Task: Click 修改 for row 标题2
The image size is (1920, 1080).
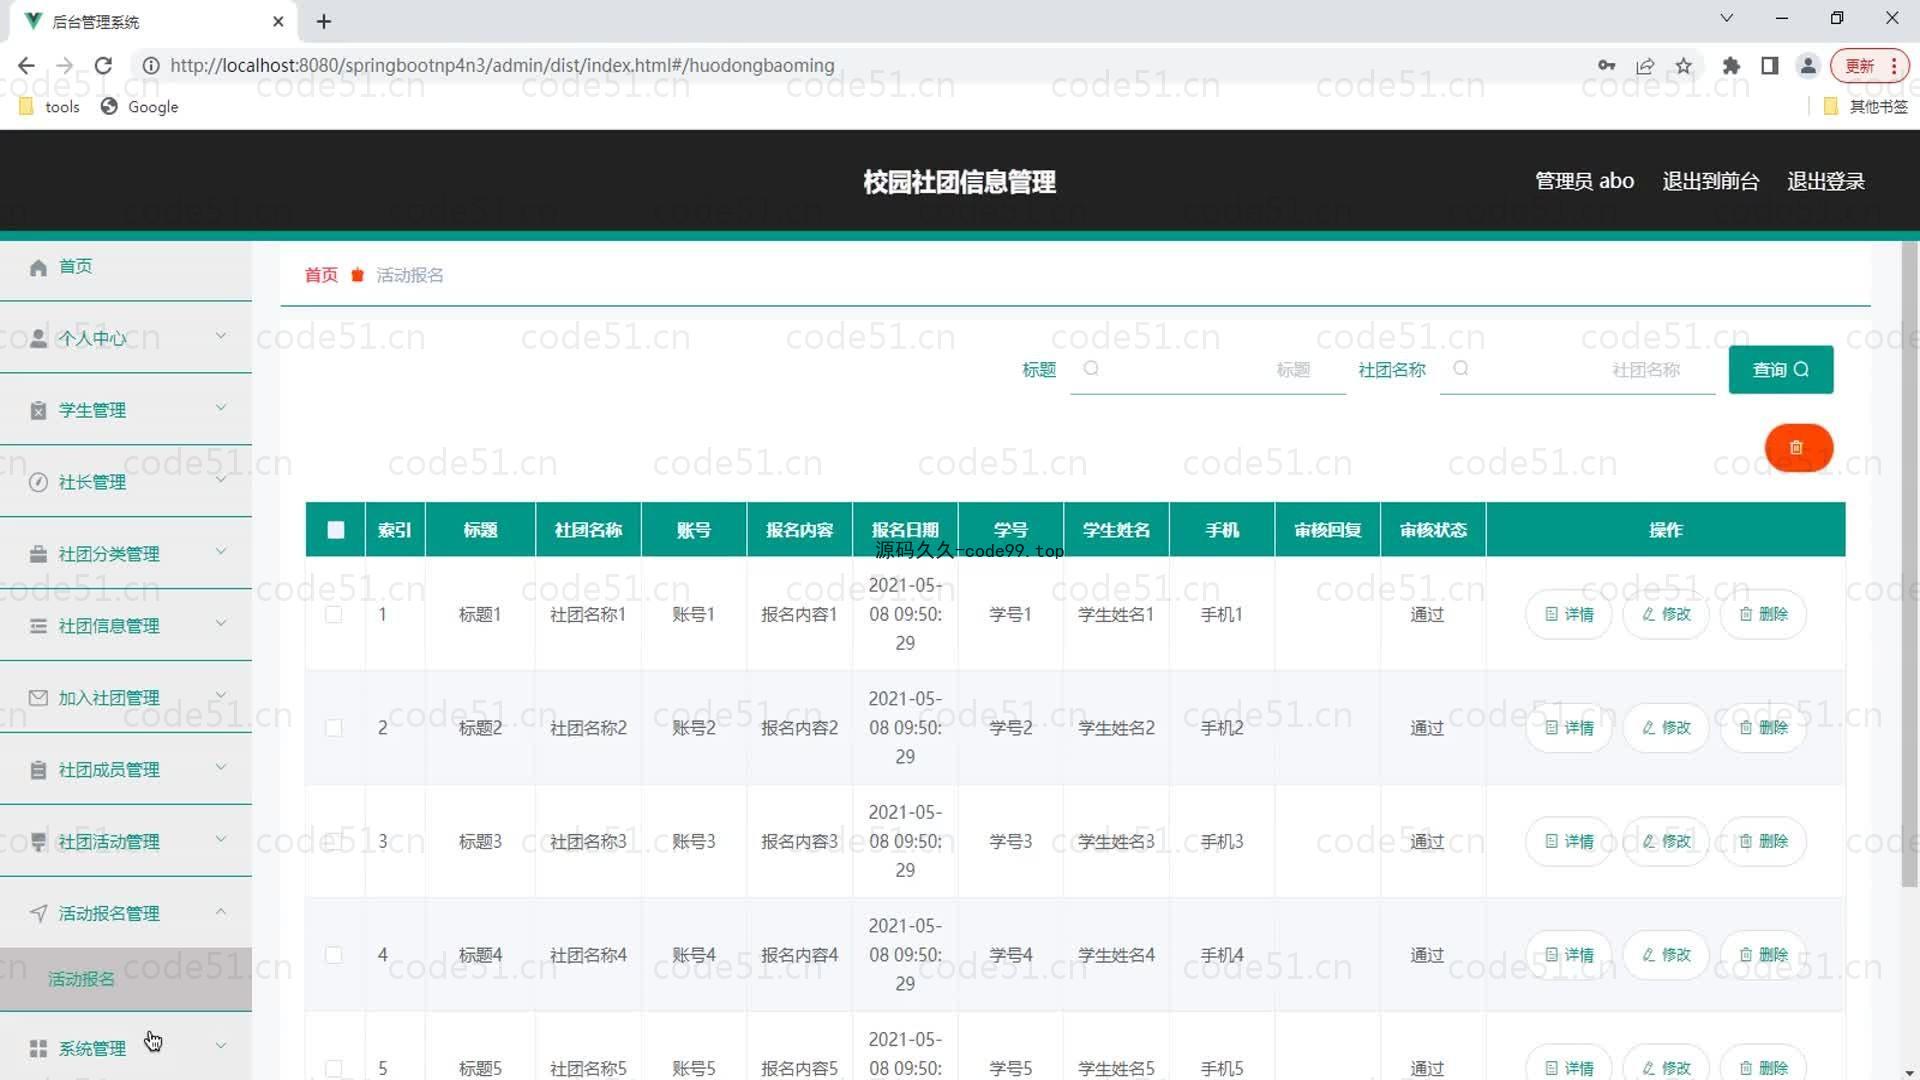Action: pyautogui.click(x=1666, y=728)
